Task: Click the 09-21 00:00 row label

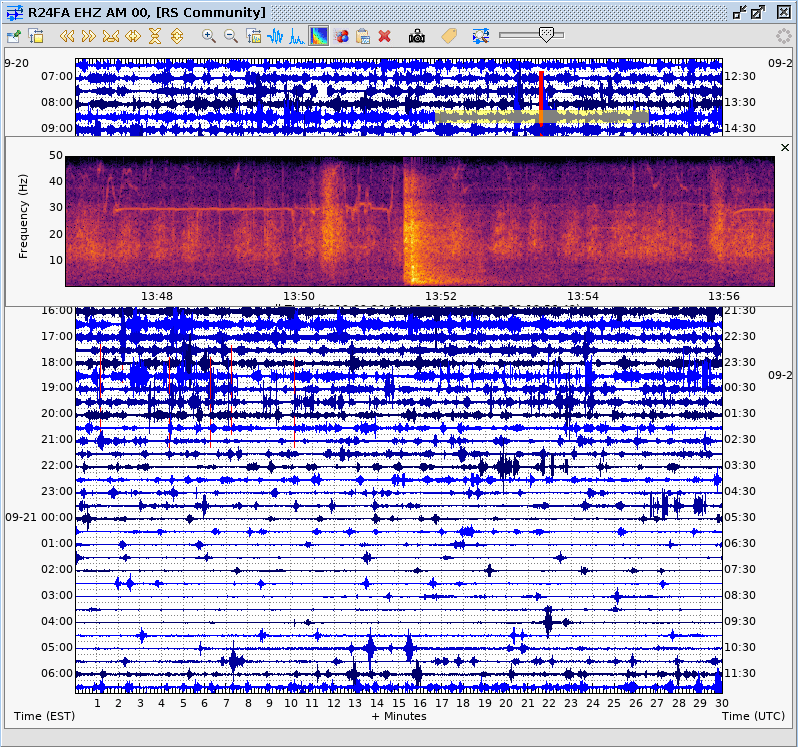Action: pyautogui.click(x=39, y=517)
